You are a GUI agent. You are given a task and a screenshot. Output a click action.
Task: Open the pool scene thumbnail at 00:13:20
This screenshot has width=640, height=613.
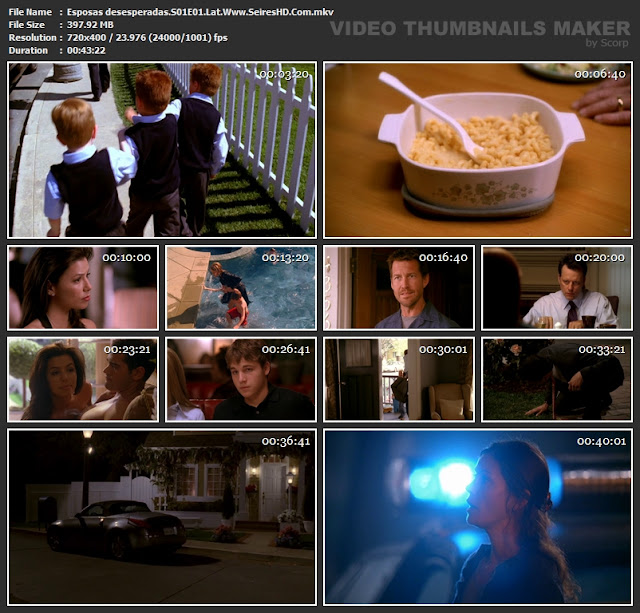pos(241,287)
